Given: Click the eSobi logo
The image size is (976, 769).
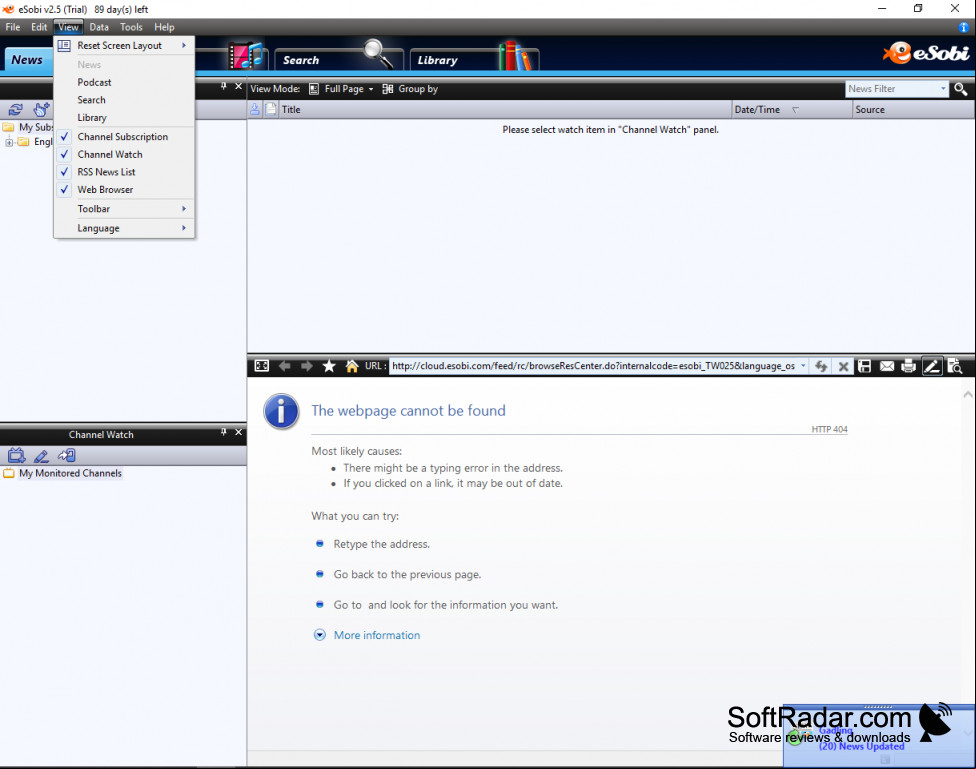Looking at the screenshot, I should (926, 54).
